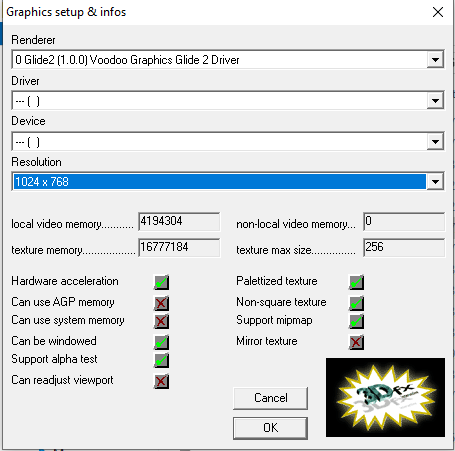Toggle the Can be windowed indicator

[162, 342]
